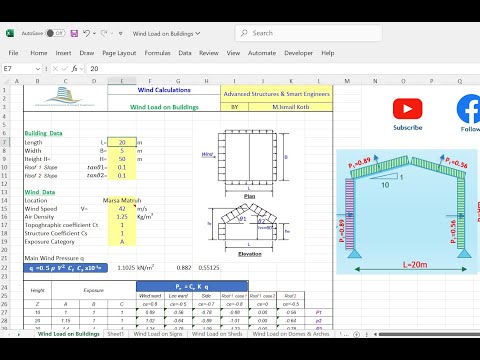Click the Wind Calculations title cell
This screenshot has height=360, width=480.
coord(164,90)
